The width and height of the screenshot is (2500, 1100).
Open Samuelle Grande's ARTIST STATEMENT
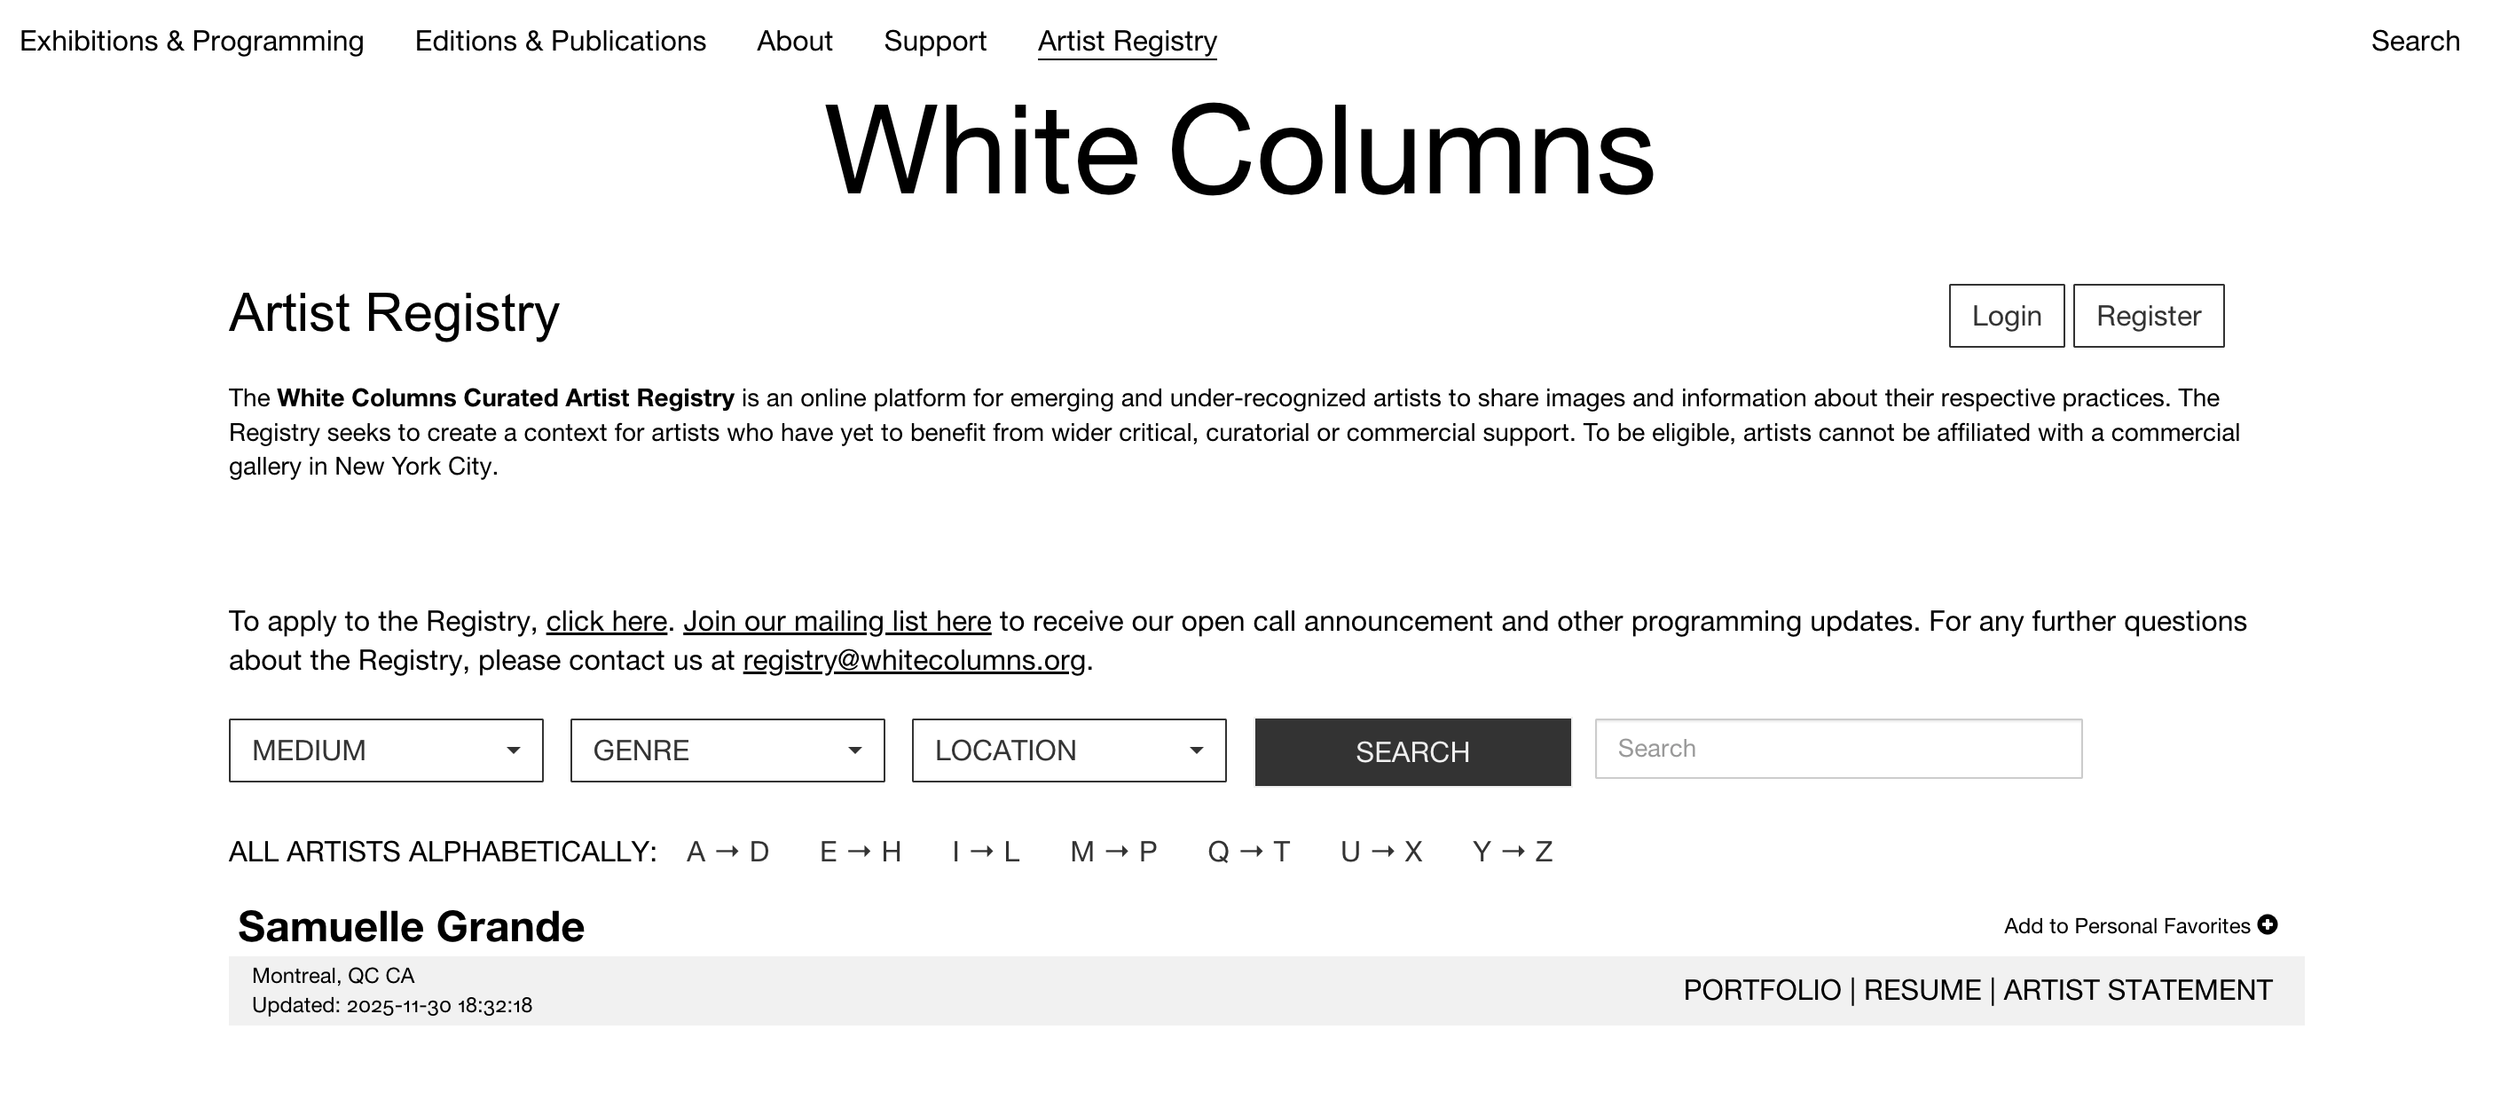click(x=2137, y=990)
